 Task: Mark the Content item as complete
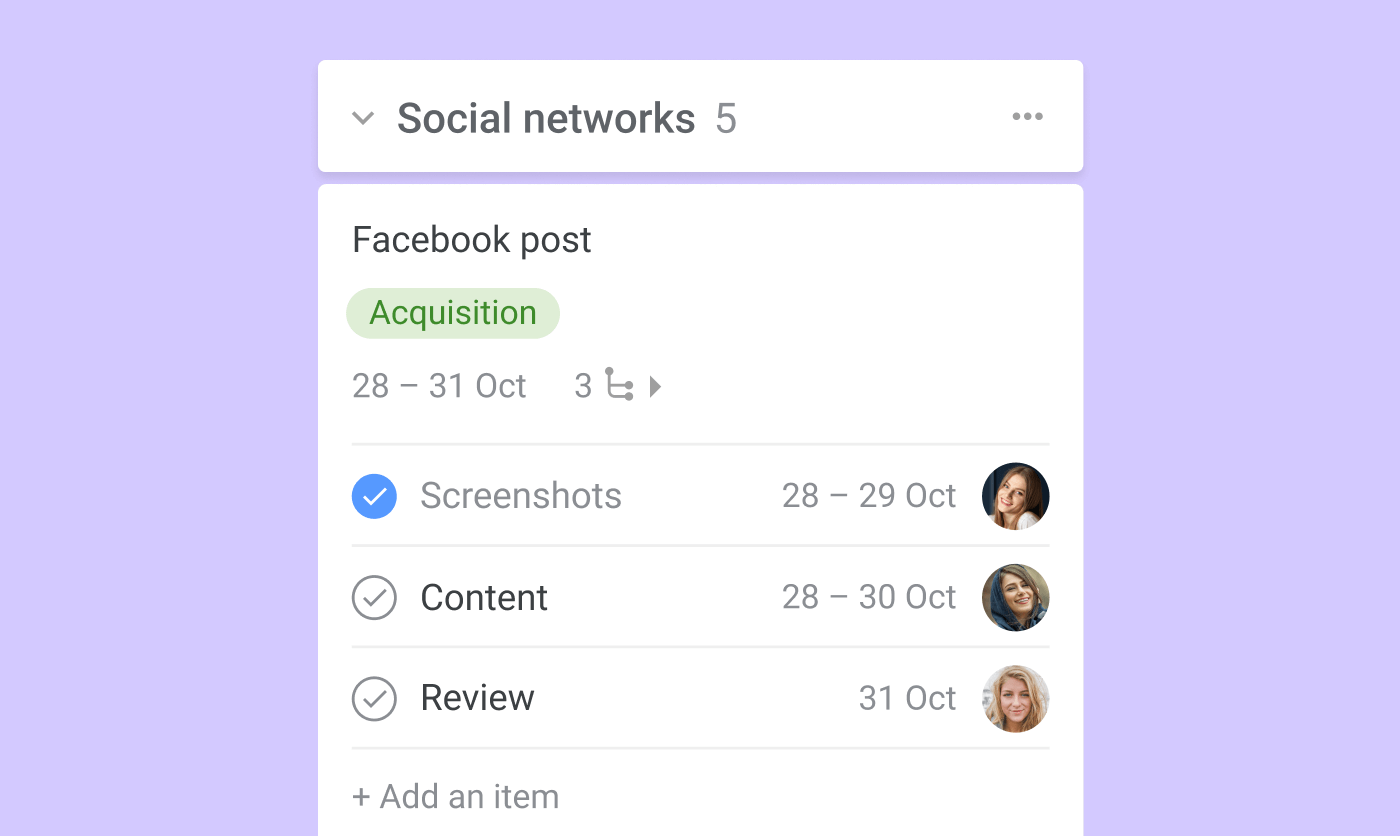374,597
